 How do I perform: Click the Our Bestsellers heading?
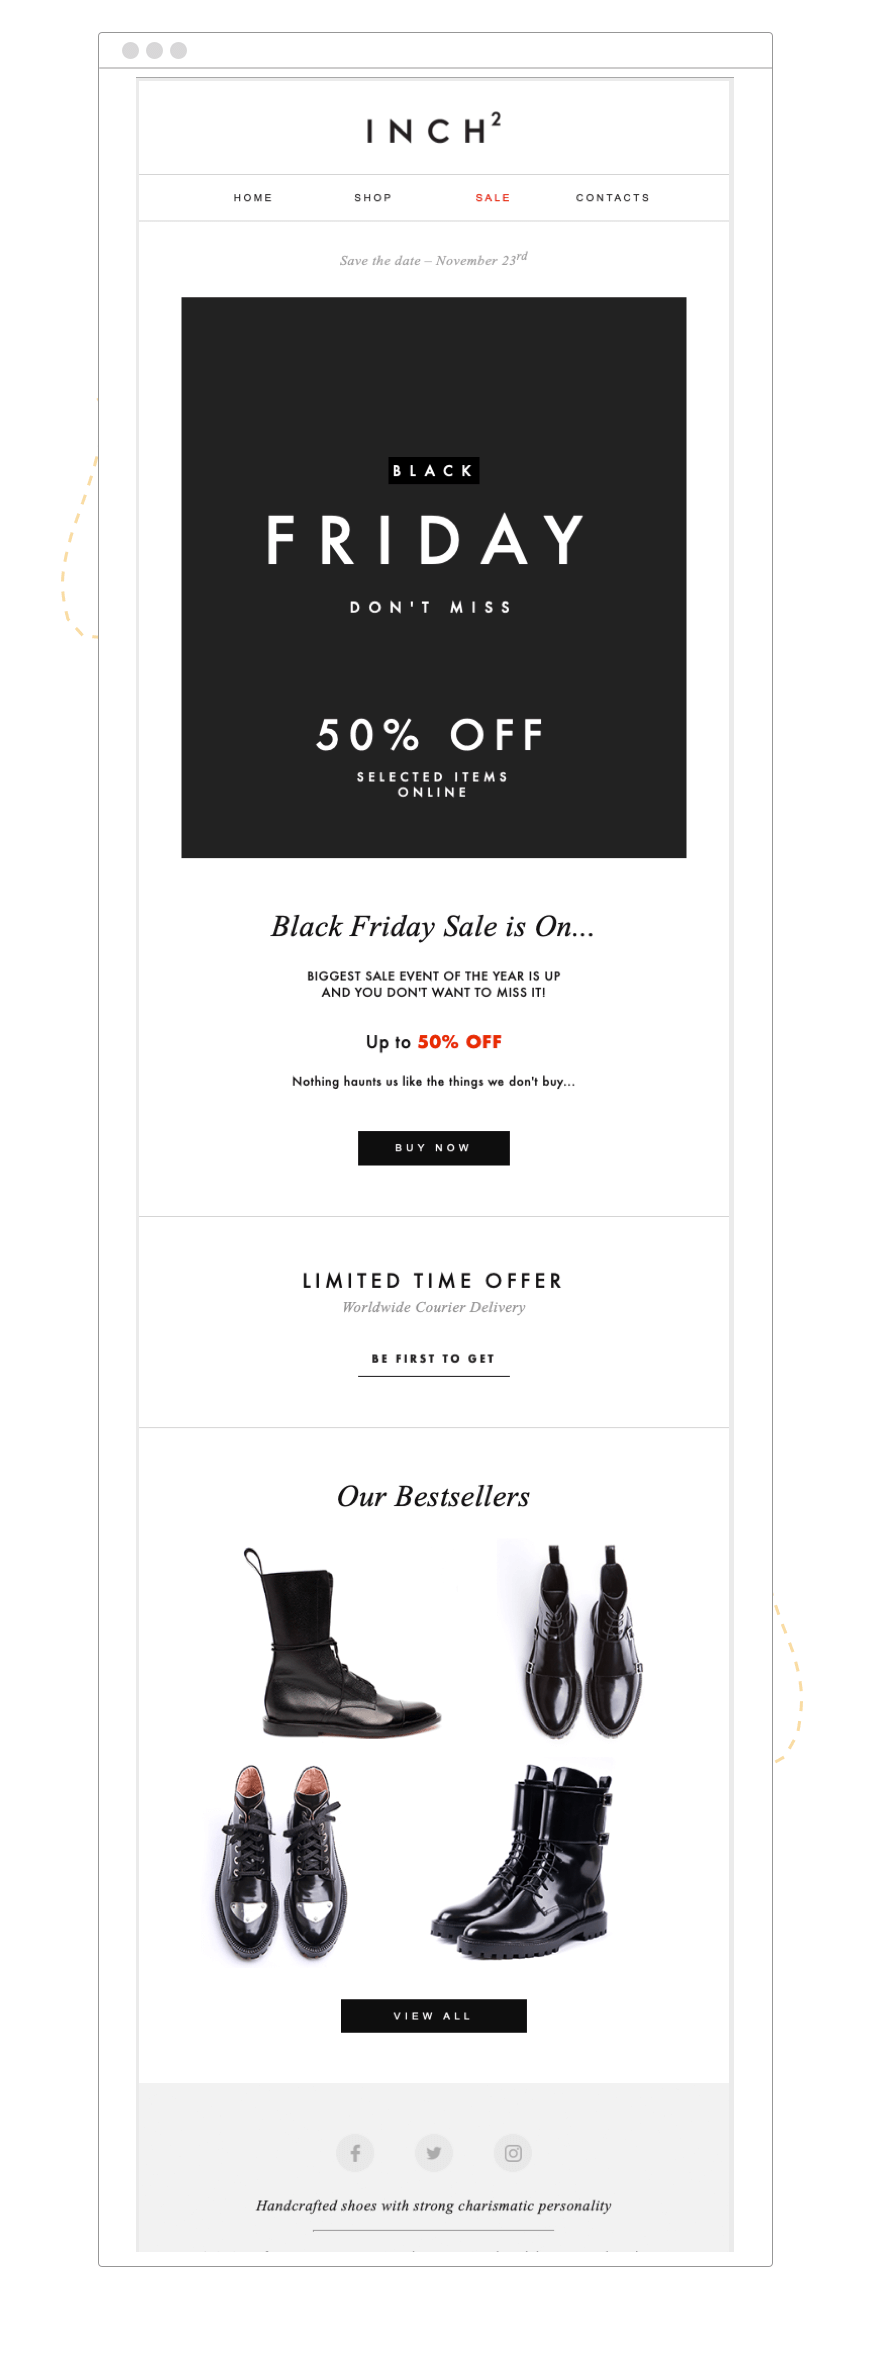click(433, 1496)
